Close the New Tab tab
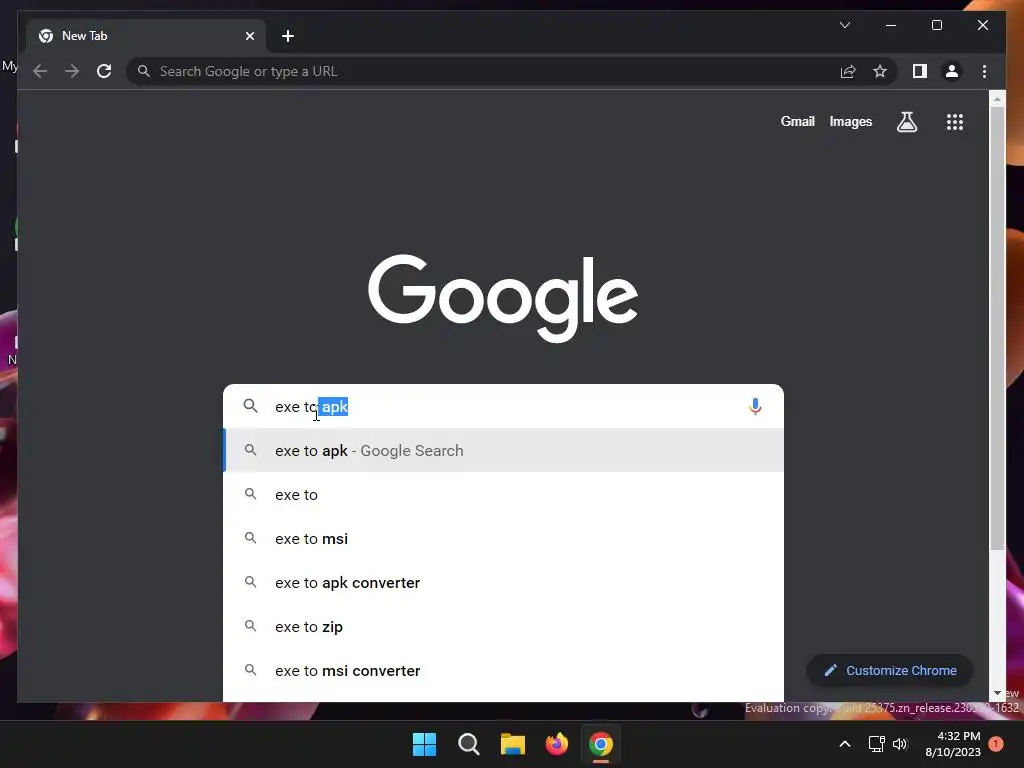The height and width of the screenshot is (768, 1024). point(249,36)
